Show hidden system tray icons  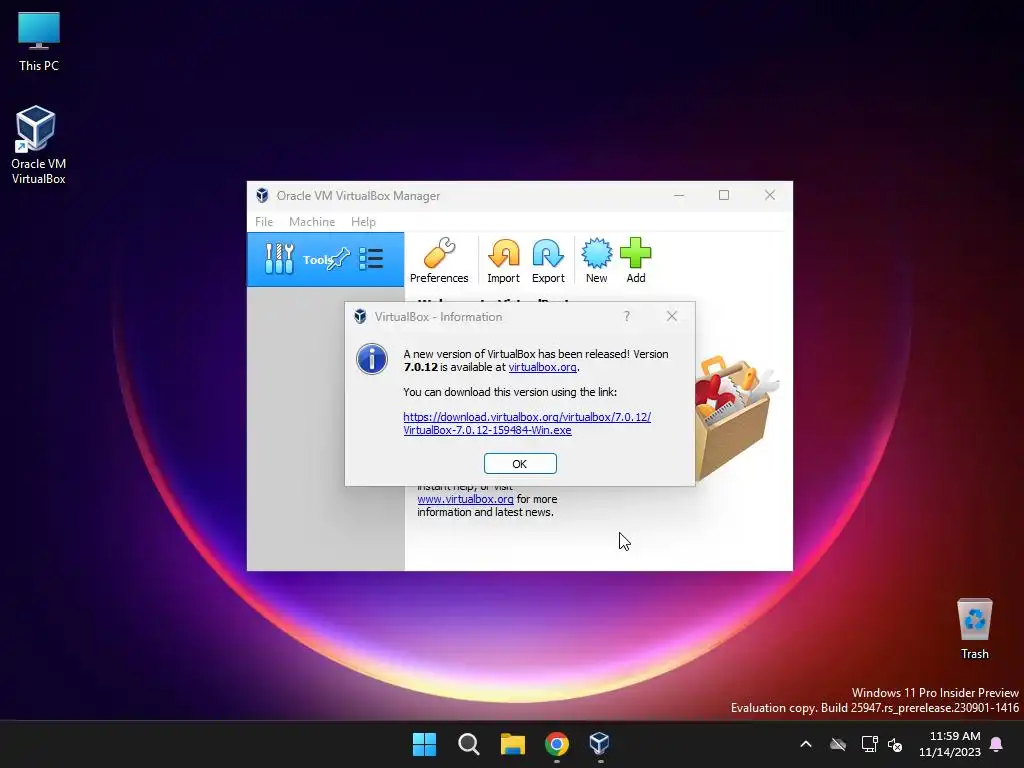coord(806,744)
